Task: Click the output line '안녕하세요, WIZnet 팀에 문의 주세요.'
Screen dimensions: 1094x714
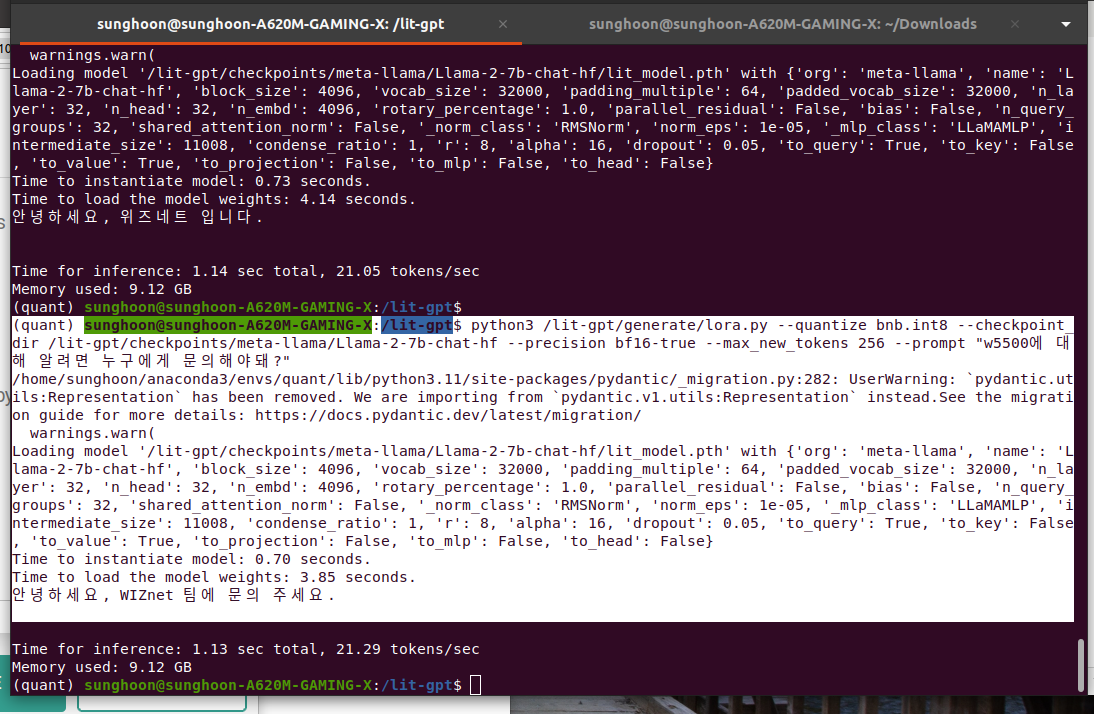Action: pos(174,595)
